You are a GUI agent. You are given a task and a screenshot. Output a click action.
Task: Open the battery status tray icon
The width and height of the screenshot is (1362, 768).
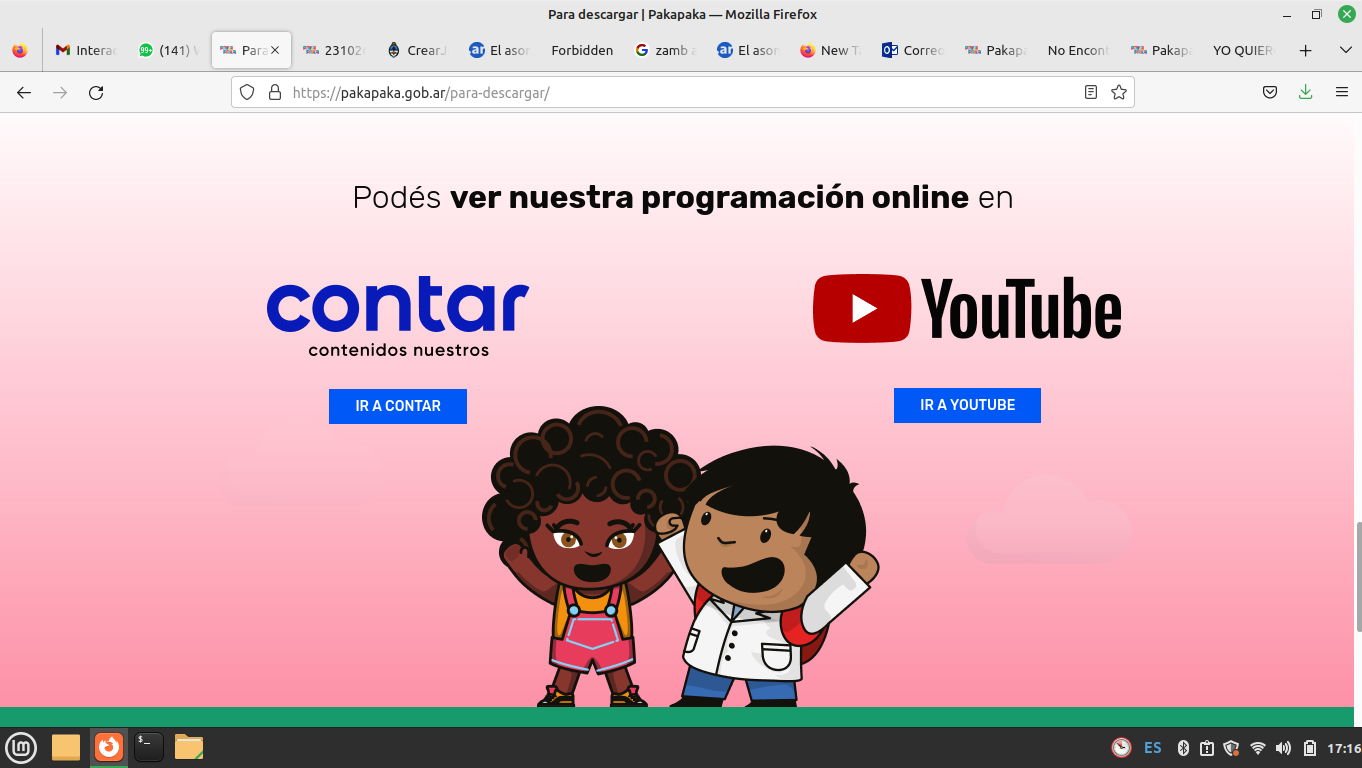(x=1309, y=748)
